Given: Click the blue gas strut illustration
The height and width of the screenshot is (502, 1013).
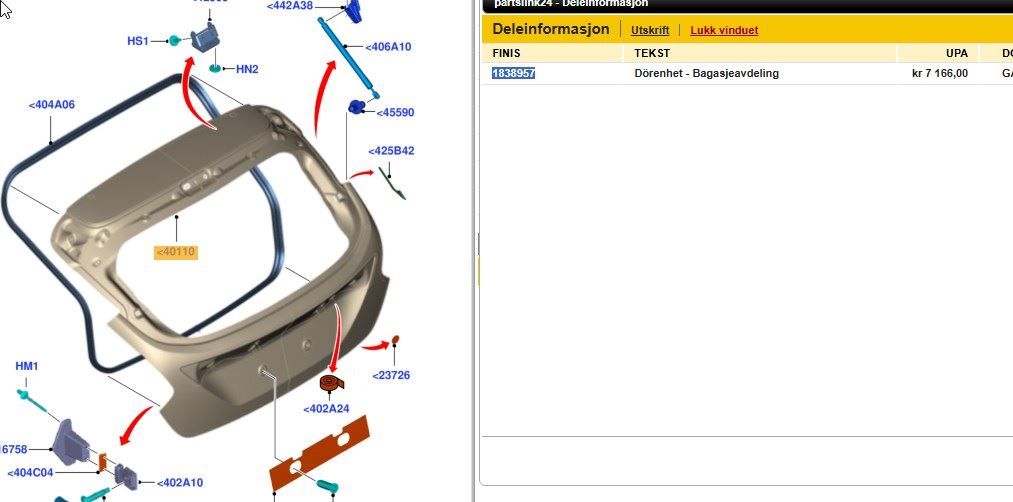Looking at the screenshot, I should click(348, 58).
